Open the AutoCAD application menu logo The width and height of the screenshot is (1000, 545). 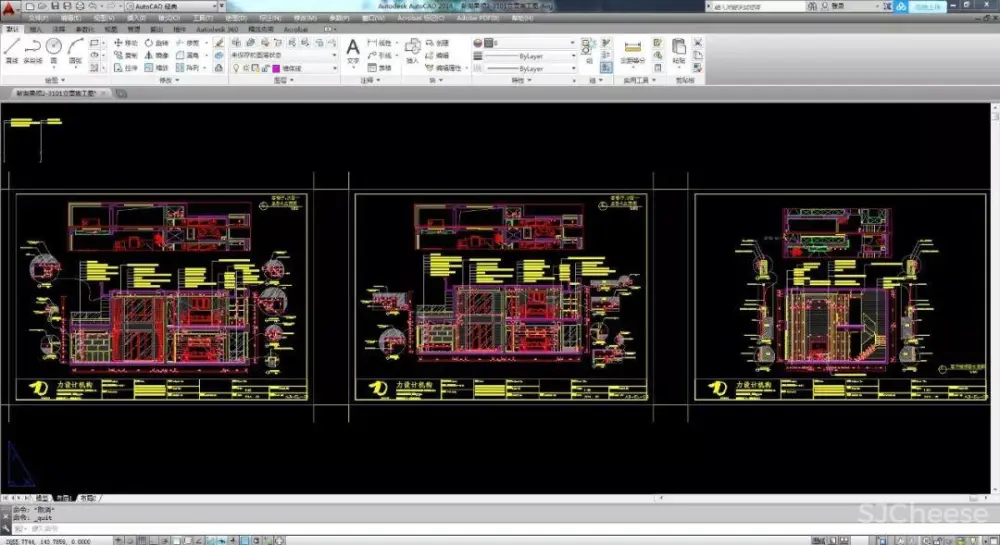click(x=11, y=8)
